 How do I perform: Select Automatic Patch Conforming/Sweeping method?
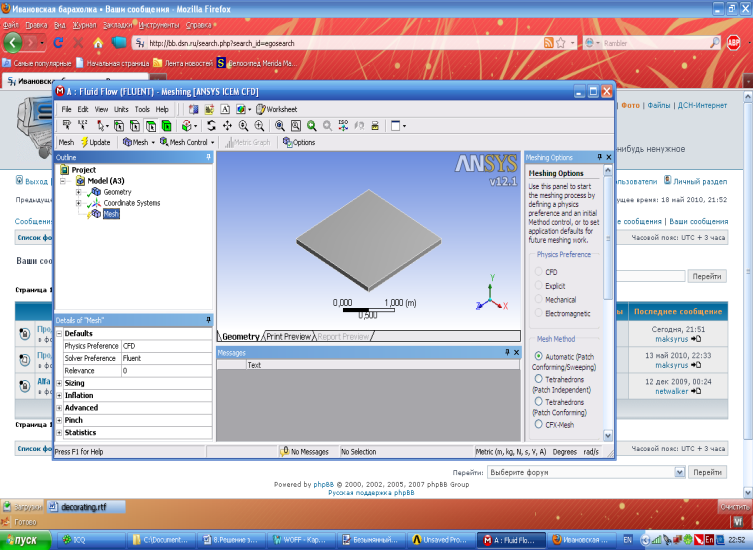538,356
